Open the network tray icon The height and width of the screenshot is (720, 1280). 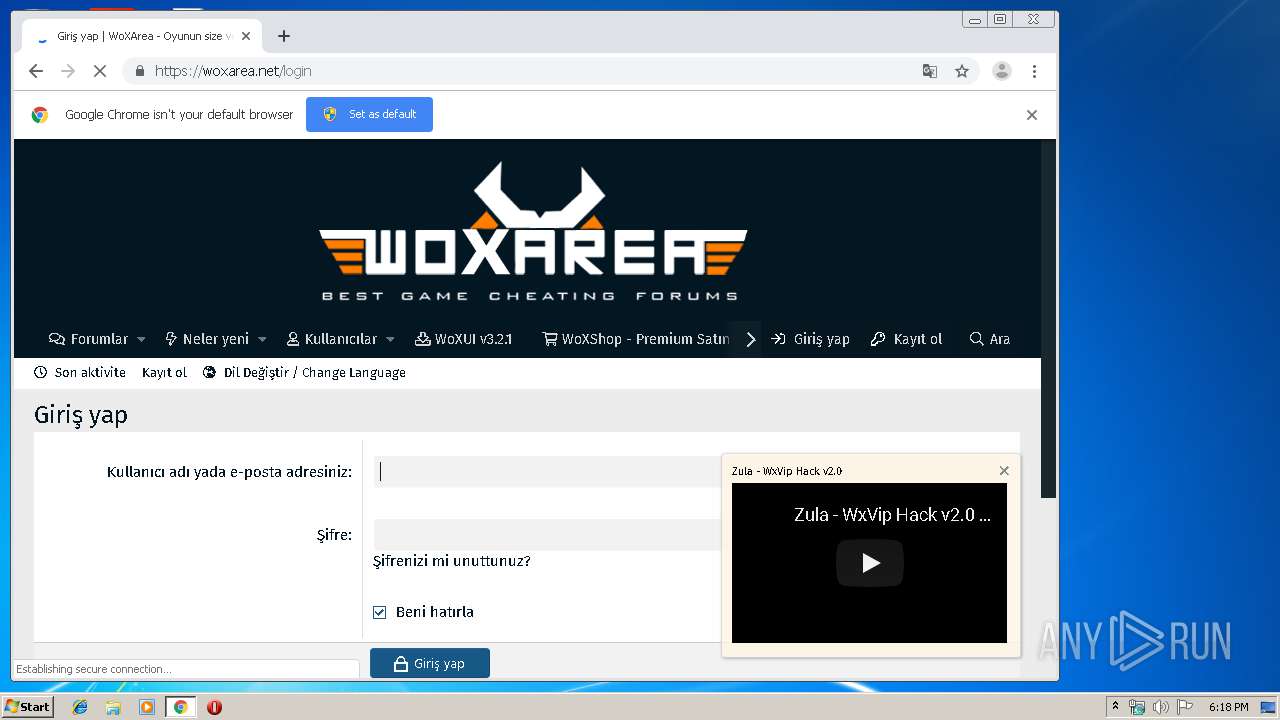click(x=1137, y=707)
